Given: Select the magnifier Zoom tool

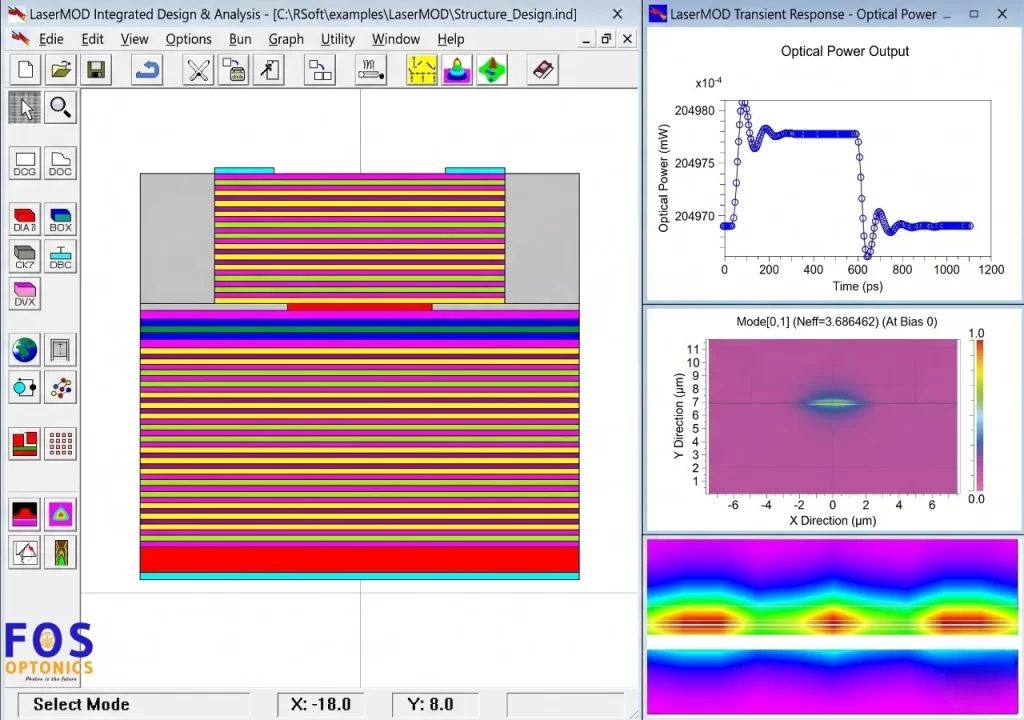Looking at the screenshot, I should pos(60,108).
